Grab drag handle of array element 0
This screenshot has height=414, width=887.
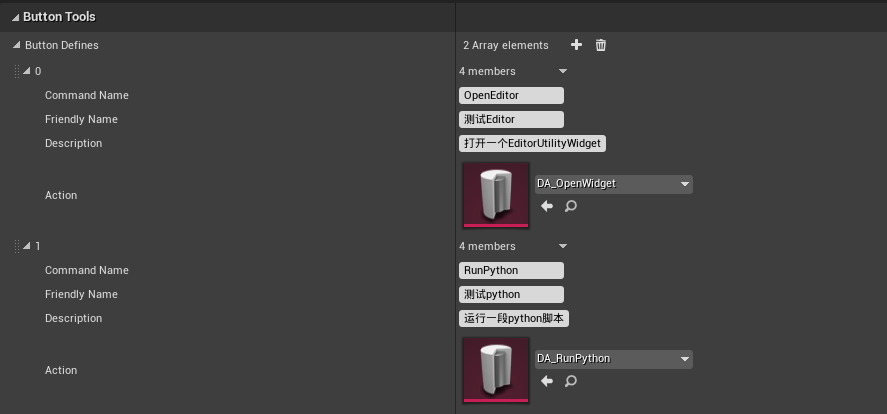click(x=17, y=71)
